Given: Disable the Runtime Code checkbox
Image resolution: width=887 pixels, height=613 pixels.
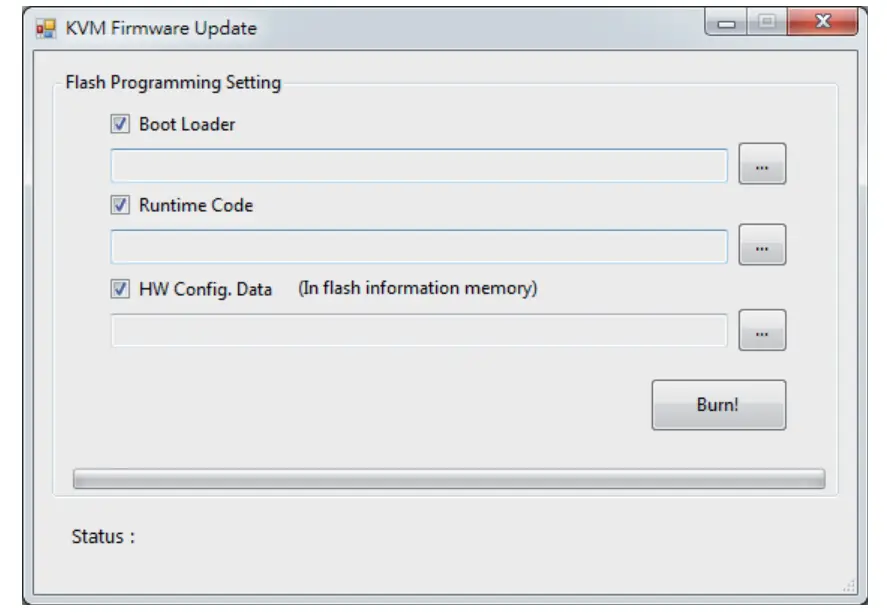Looking at the screenshot, I should click(x=119, y=206).
